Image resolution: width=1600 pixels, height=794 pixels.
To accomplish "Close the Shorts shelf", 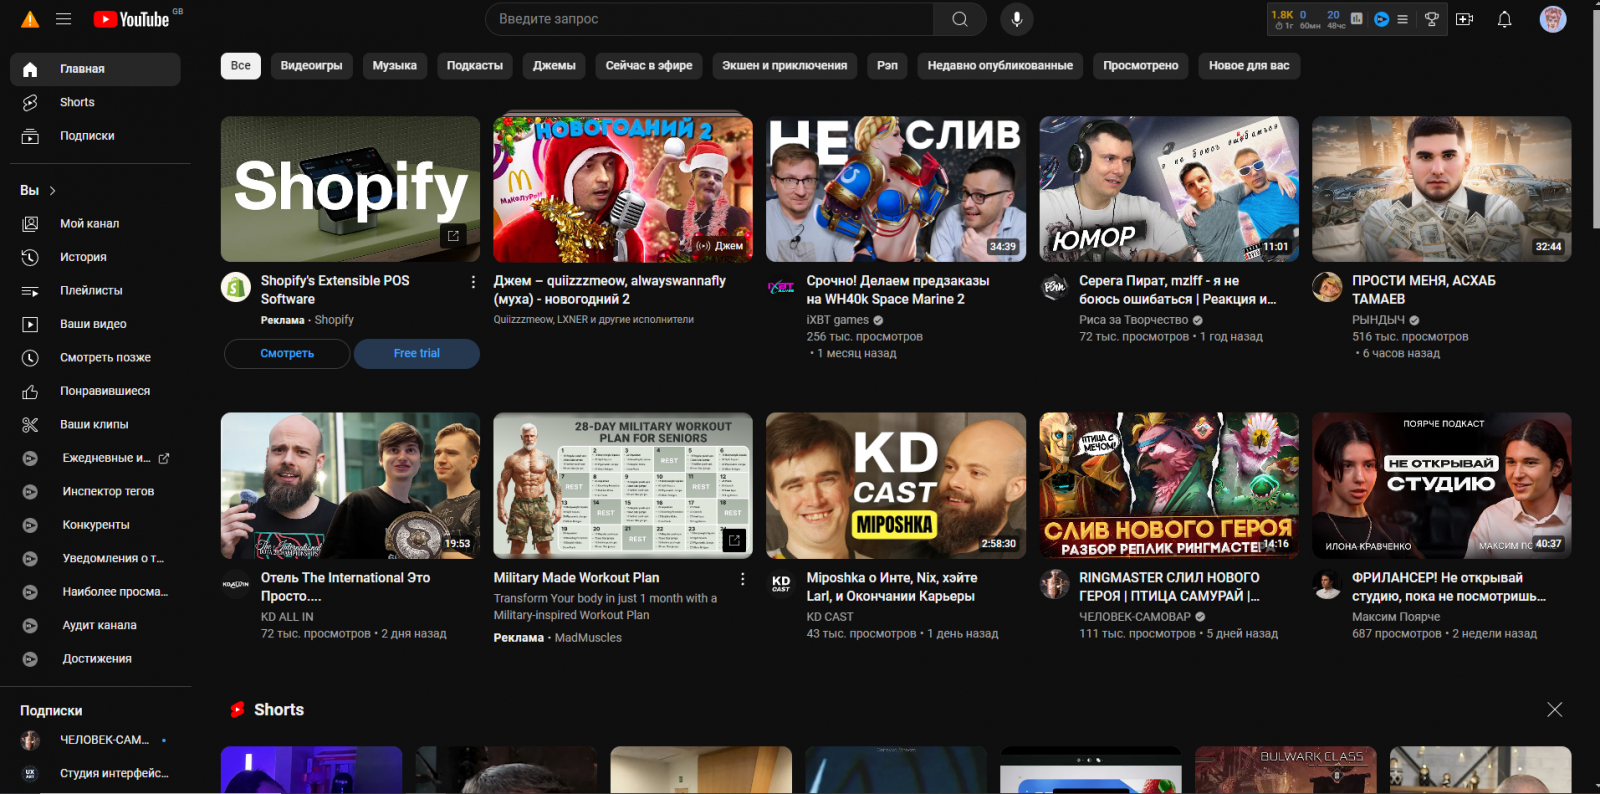I will tap(1554, 709).
